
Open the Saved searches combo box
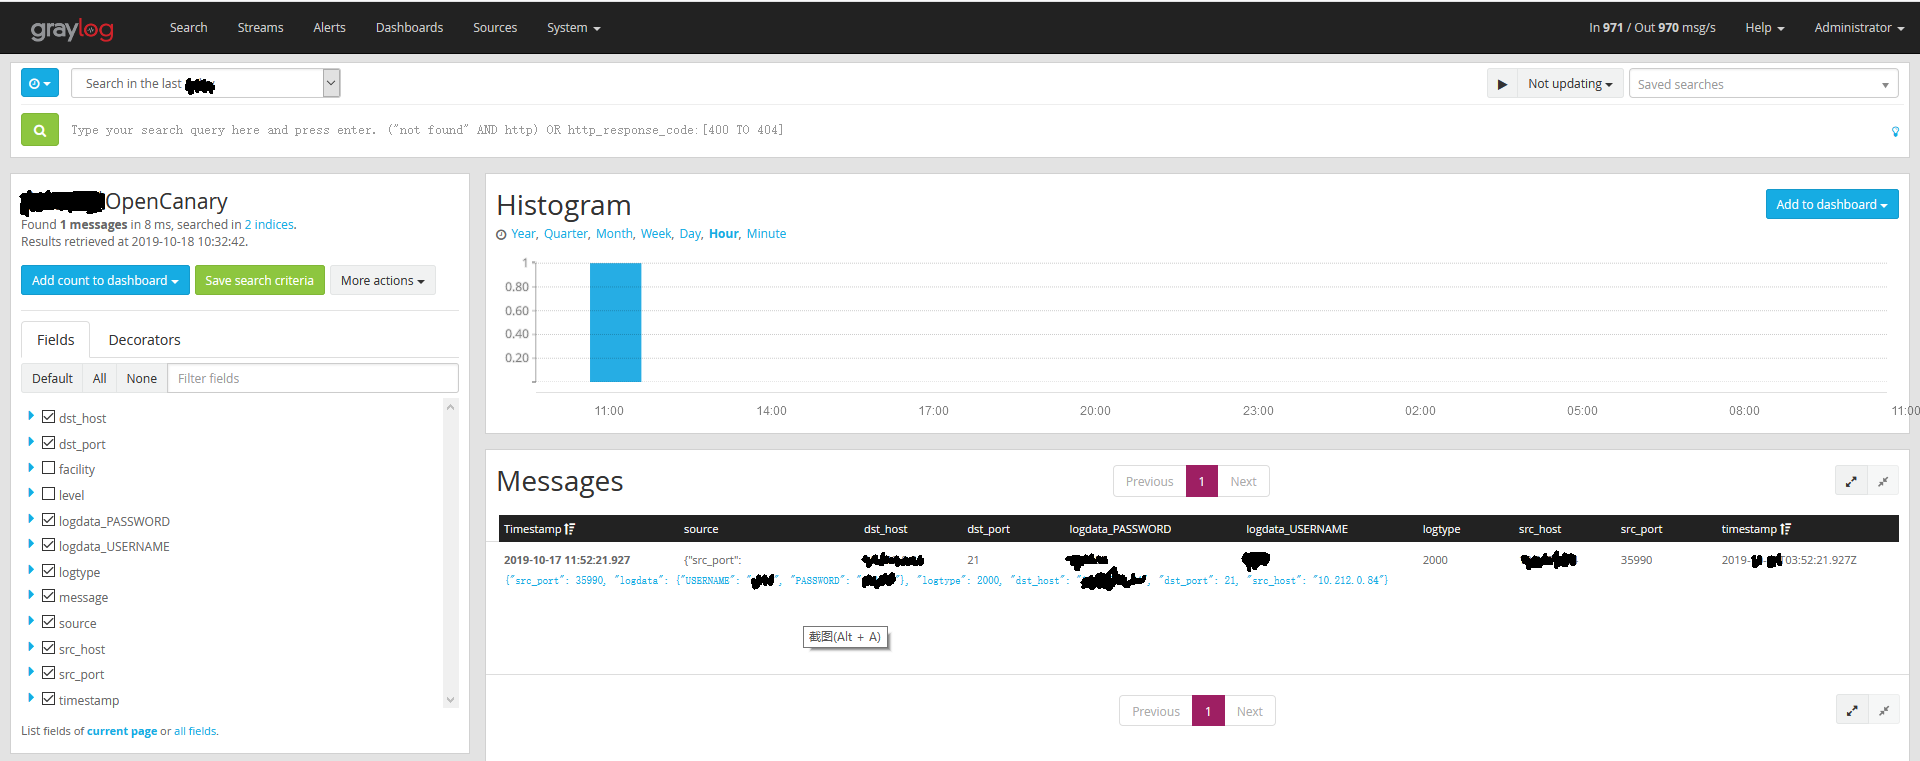tap(1764, 84)
